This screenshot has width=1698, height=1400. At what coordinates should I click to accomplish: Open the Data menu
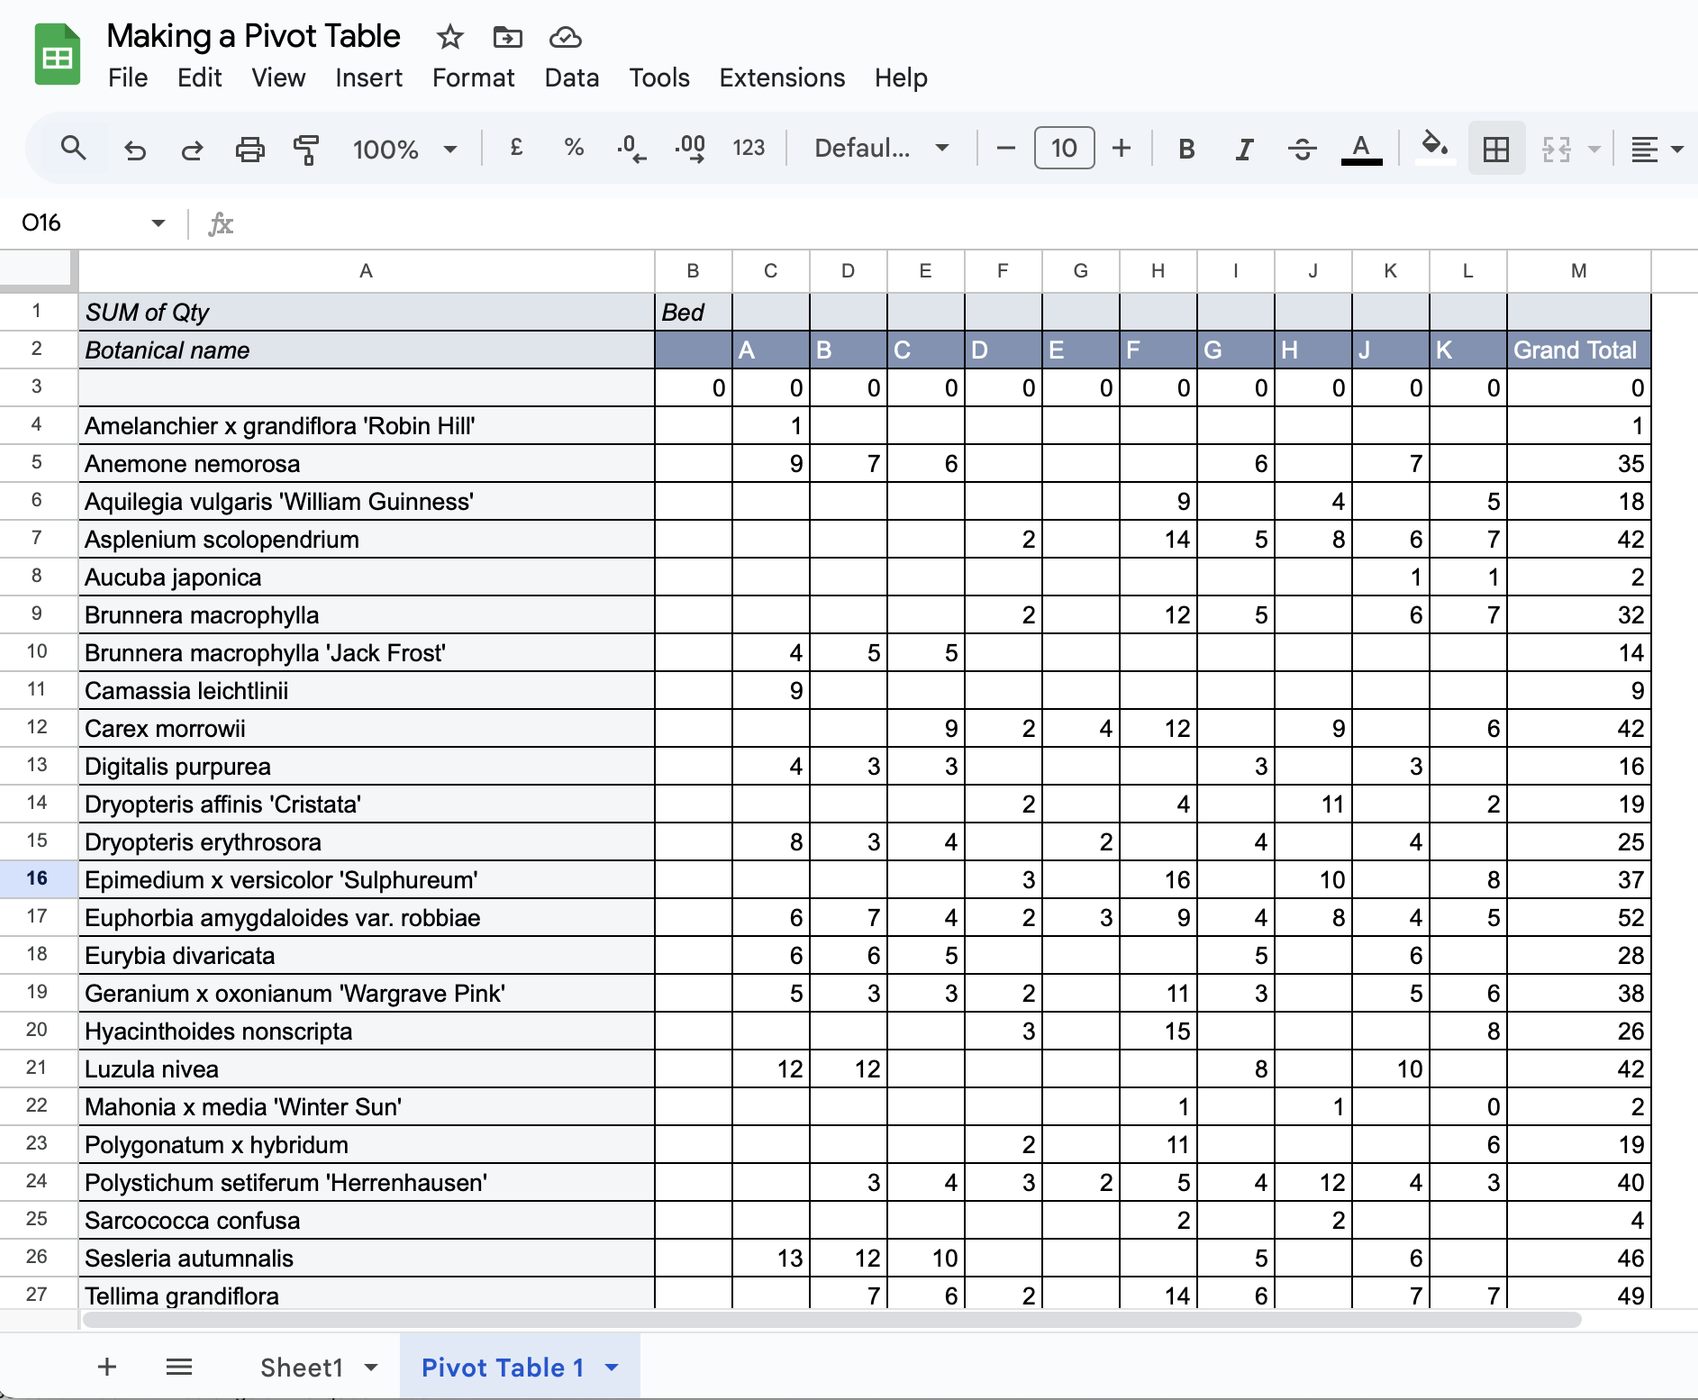coord(571,78)
